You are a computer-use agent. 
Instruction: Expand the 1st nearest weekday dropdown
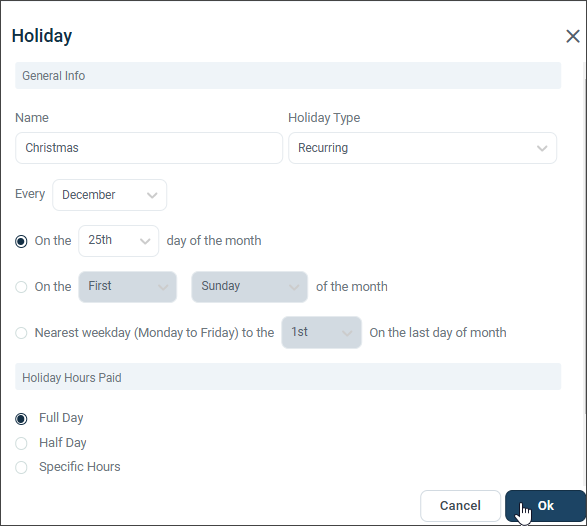click(321, 332)
